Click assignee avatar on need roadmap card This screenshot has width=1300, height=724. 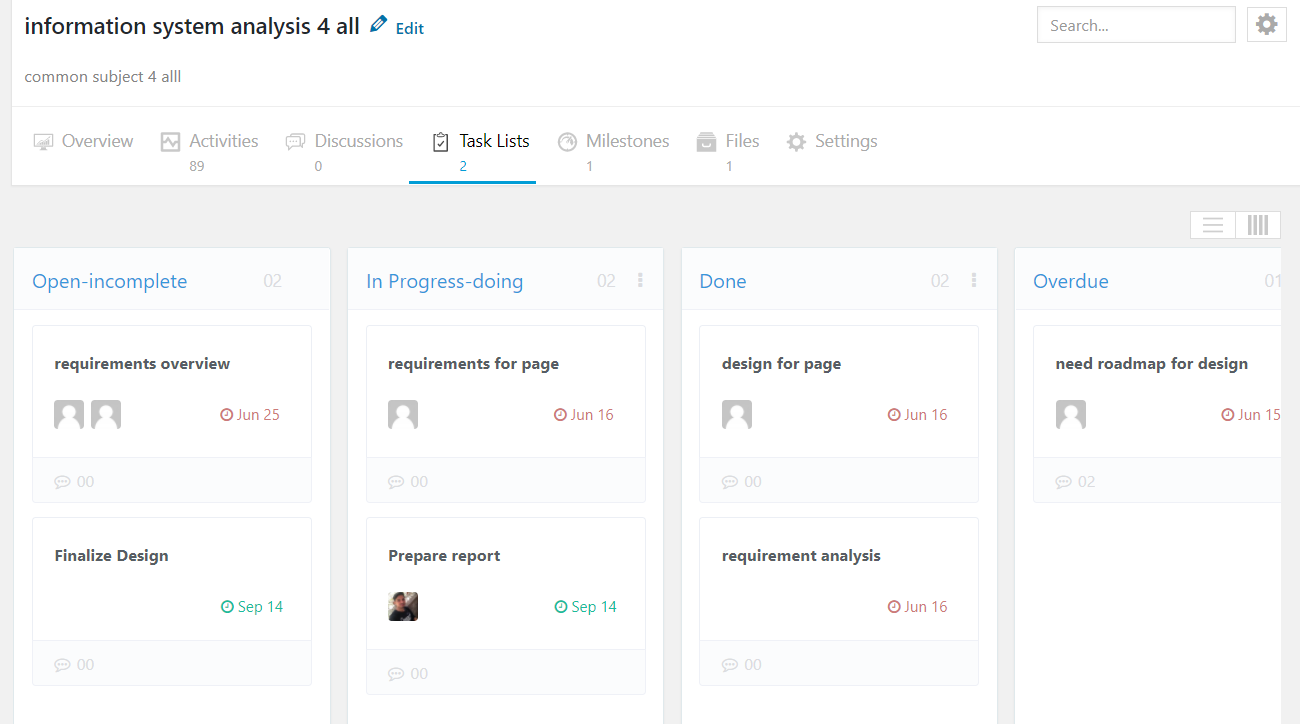1071,415
